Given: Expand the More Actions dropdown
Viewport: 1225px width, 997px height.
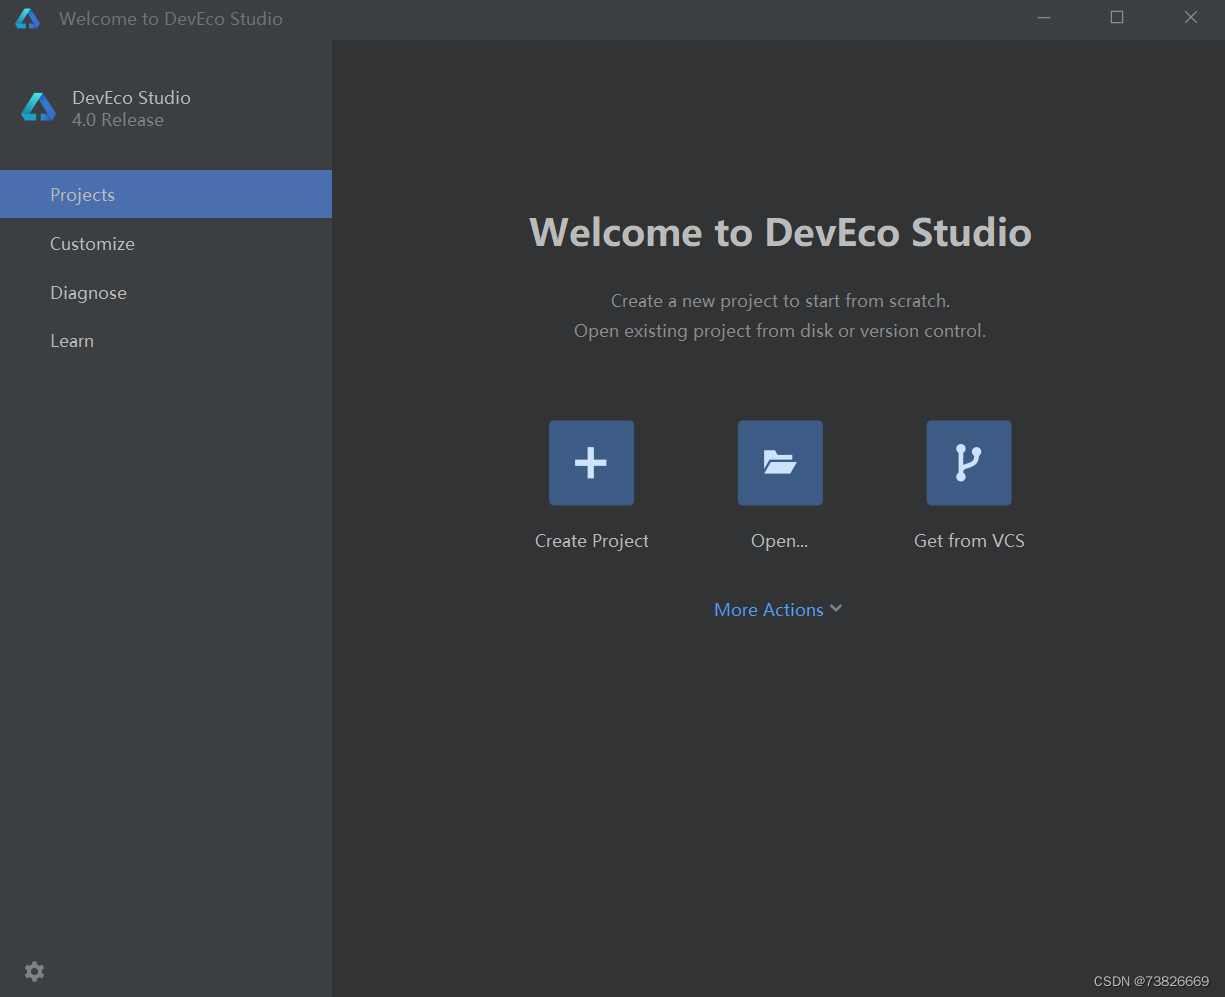Looking at the screenshot, I should 778,609.
